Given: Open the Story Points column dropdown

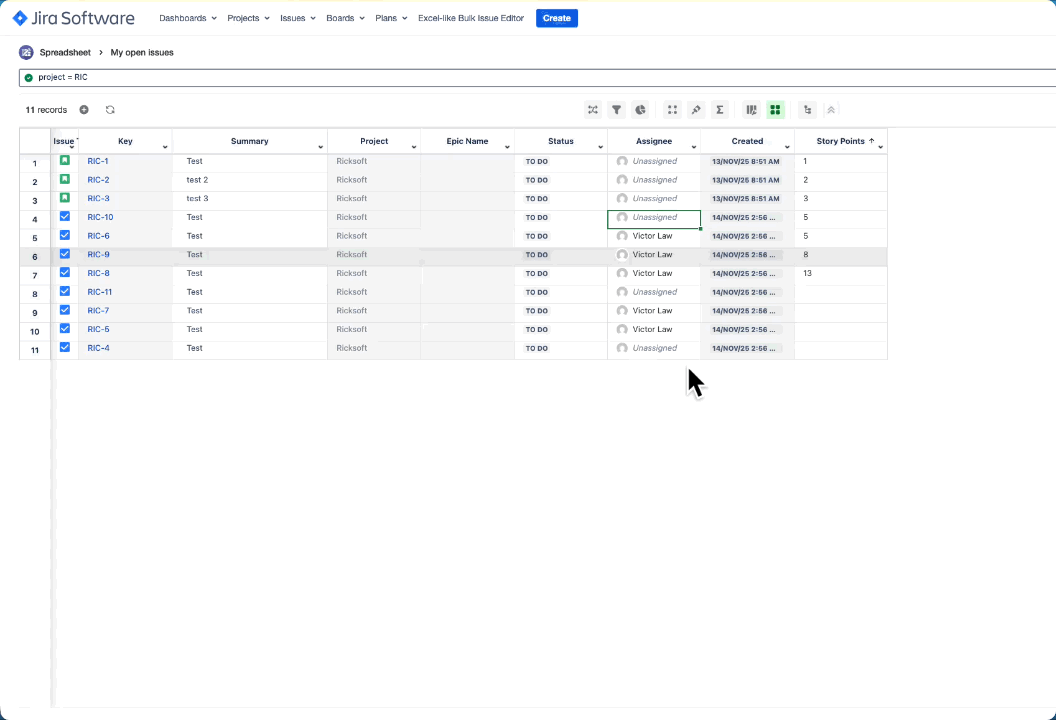Looking at the screenshot, I should coord(880,144).
